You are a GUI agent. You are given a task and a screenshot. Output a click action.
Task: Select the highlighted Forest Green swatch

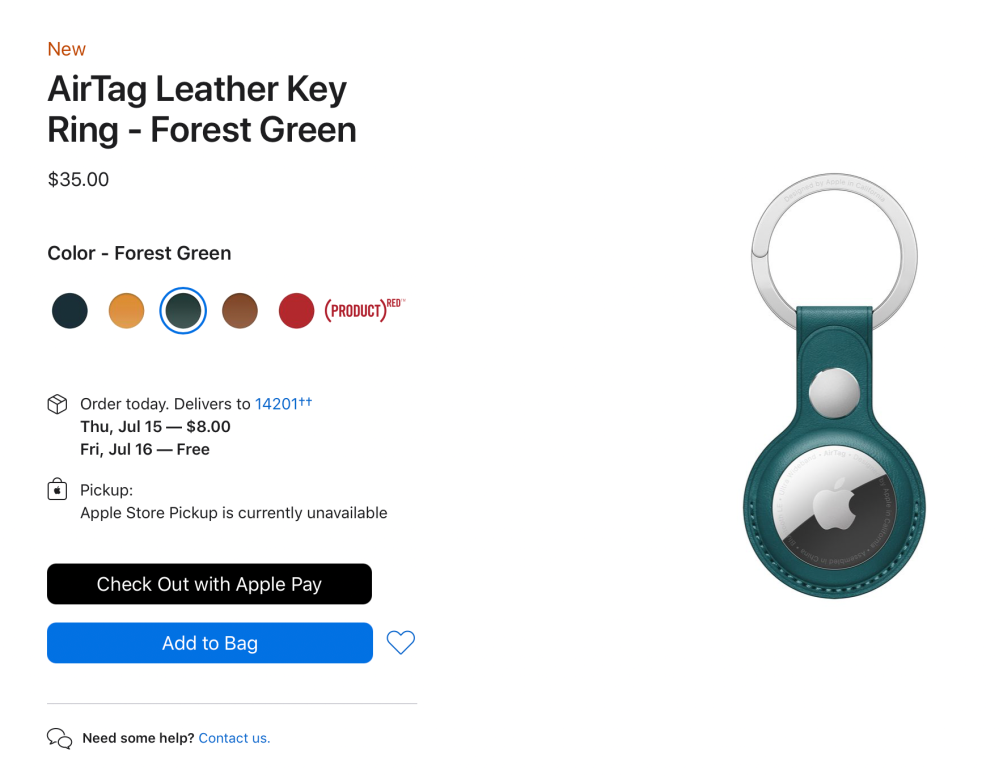point(183,310)
